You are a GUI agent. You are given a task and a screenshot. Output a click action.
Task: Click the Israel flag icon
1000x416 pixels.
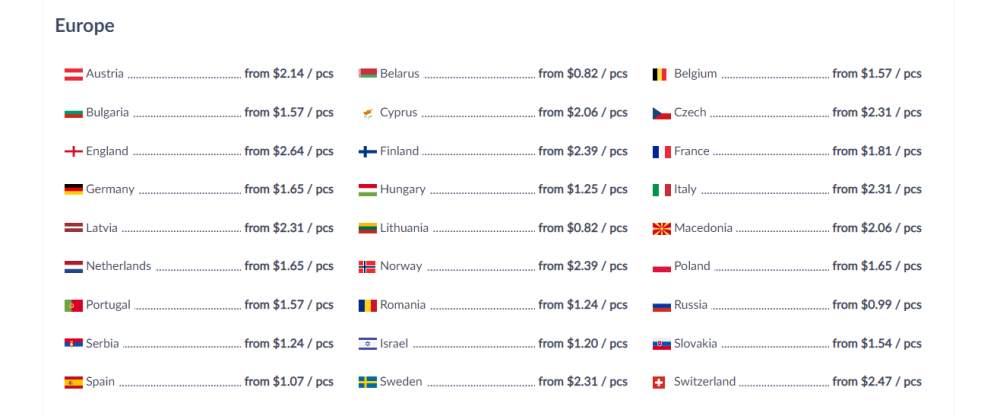367,344
